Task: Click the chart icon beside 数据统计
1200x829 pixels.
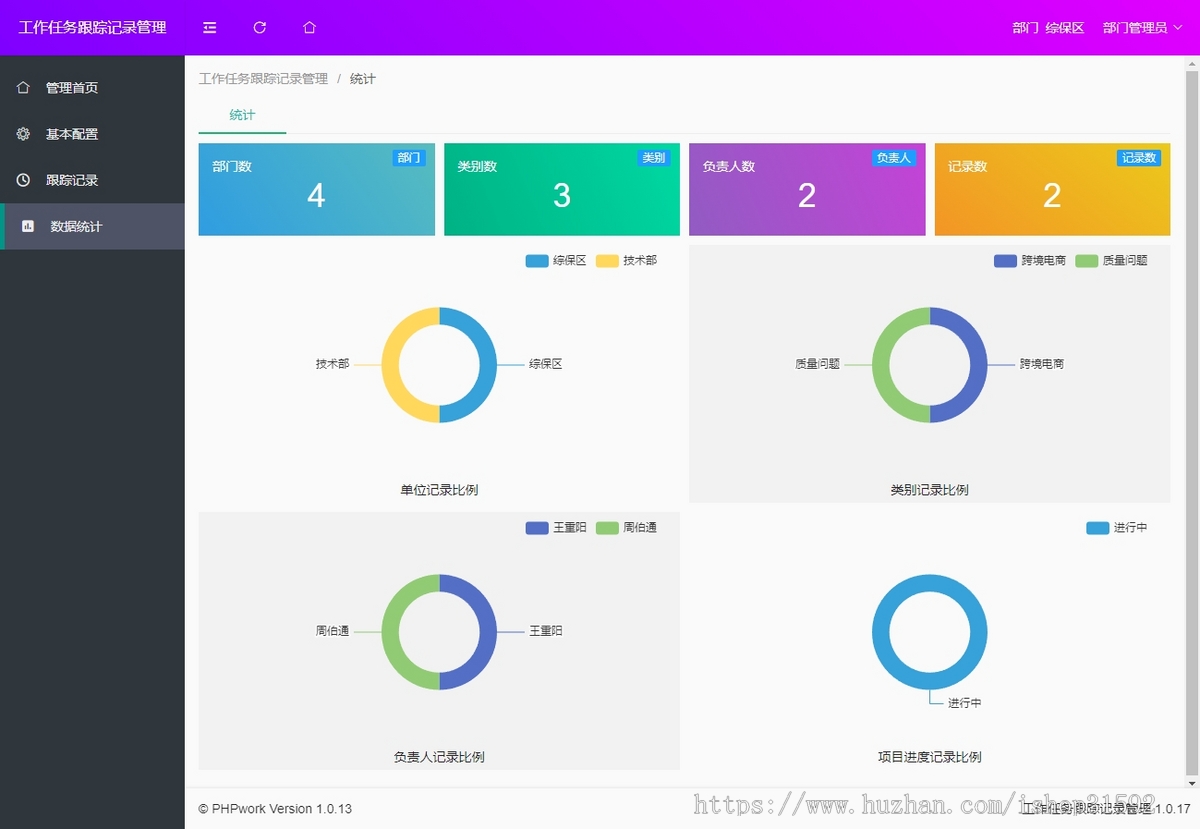Action: [28, 227]
